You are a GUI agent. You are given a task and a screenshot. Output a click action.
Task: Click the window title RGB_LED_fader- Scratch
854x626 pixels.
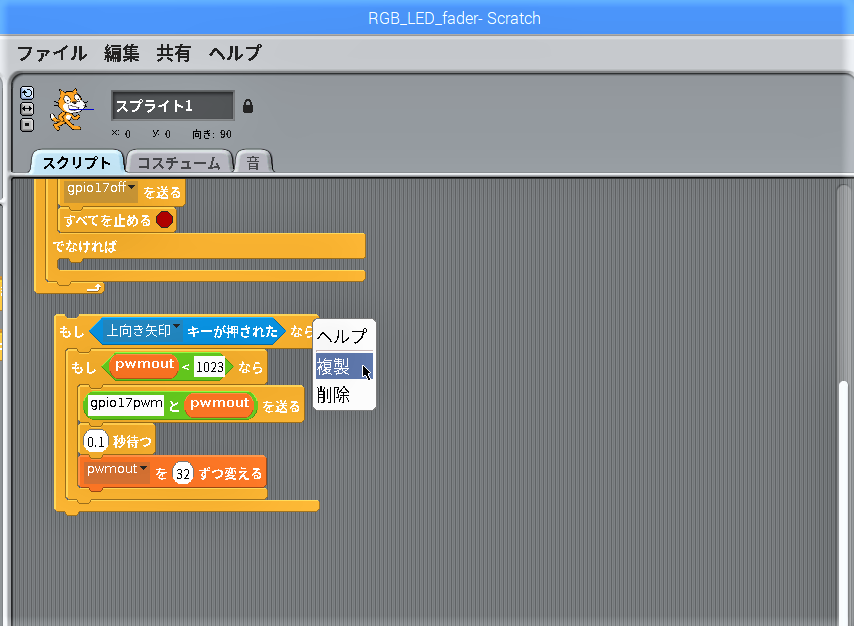click(454, 18)
